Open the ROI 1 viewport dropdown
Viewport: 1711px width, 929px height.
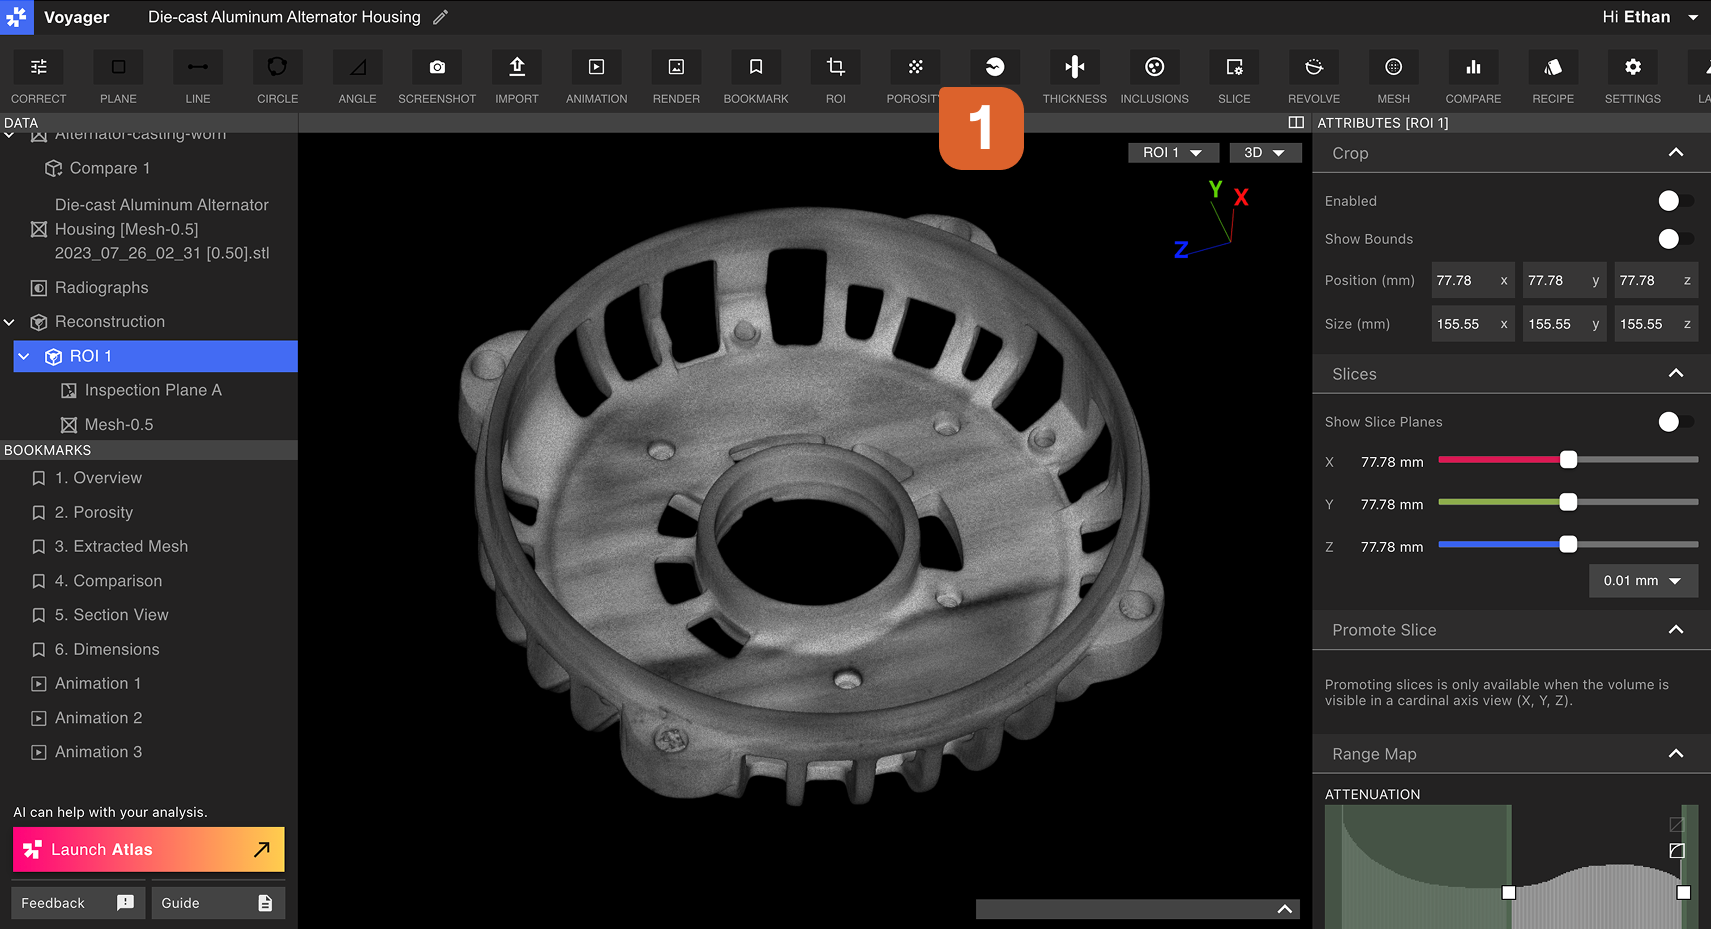pyautogui.click(x=1173, y=152)
